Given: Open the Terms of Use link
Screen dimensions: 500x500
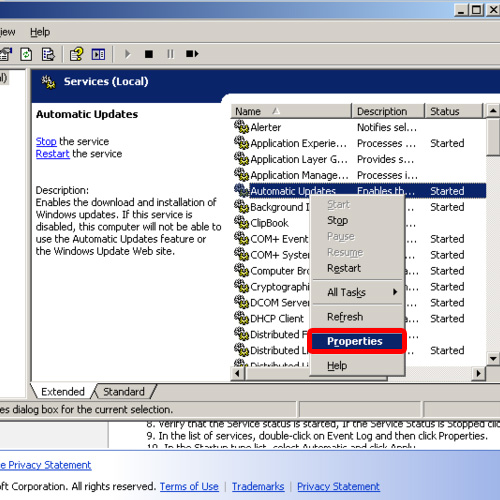Looking at the screenshot, I should click(189, 486).
